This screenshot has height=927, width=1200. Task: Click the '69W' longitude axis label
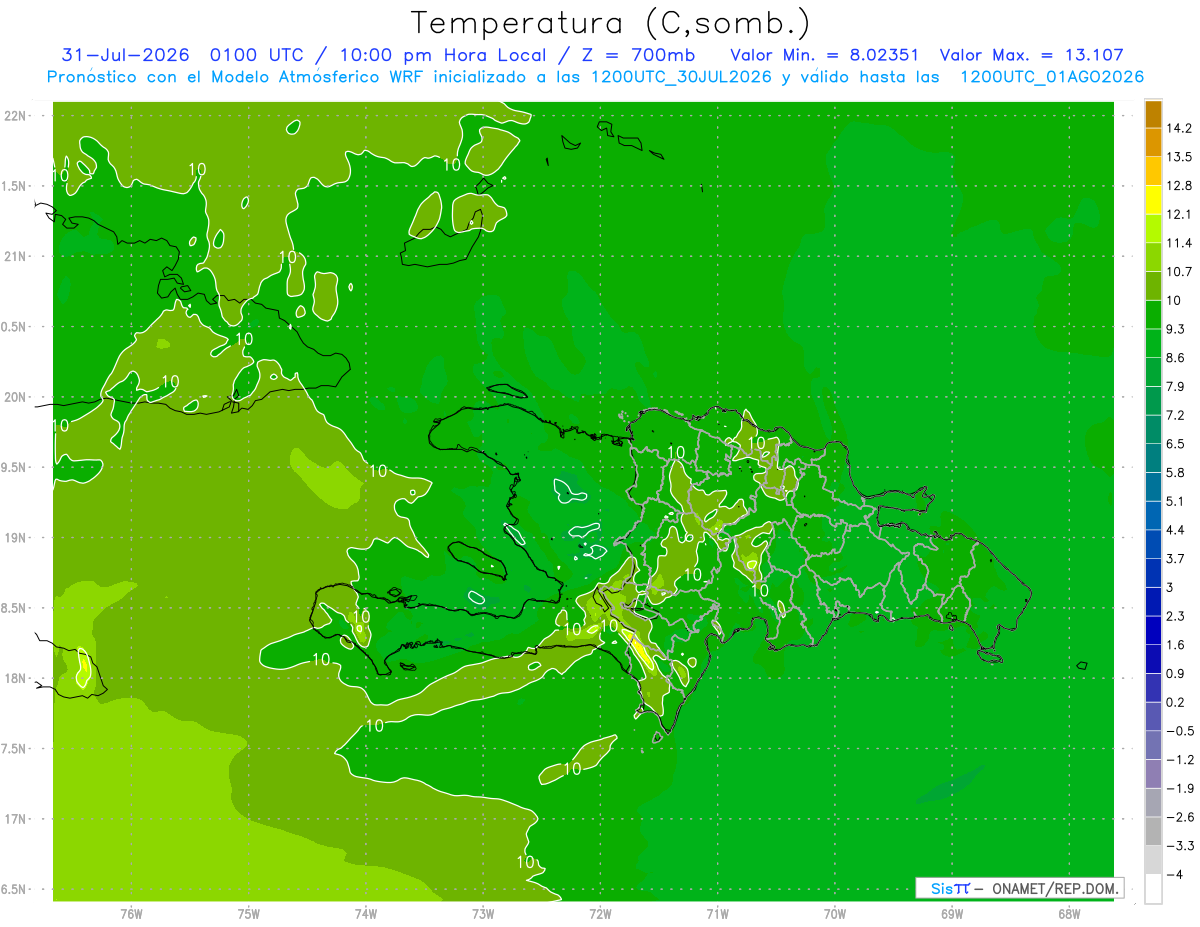(951, 912)
